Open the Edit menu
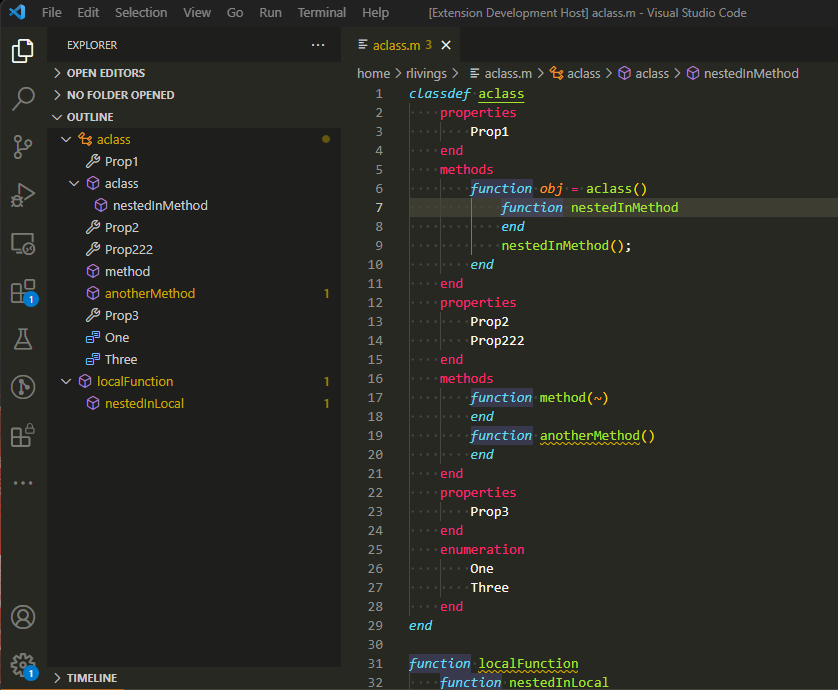Image resolution: width=838 pixels, height=690 pixels. (x=88, y=12)
